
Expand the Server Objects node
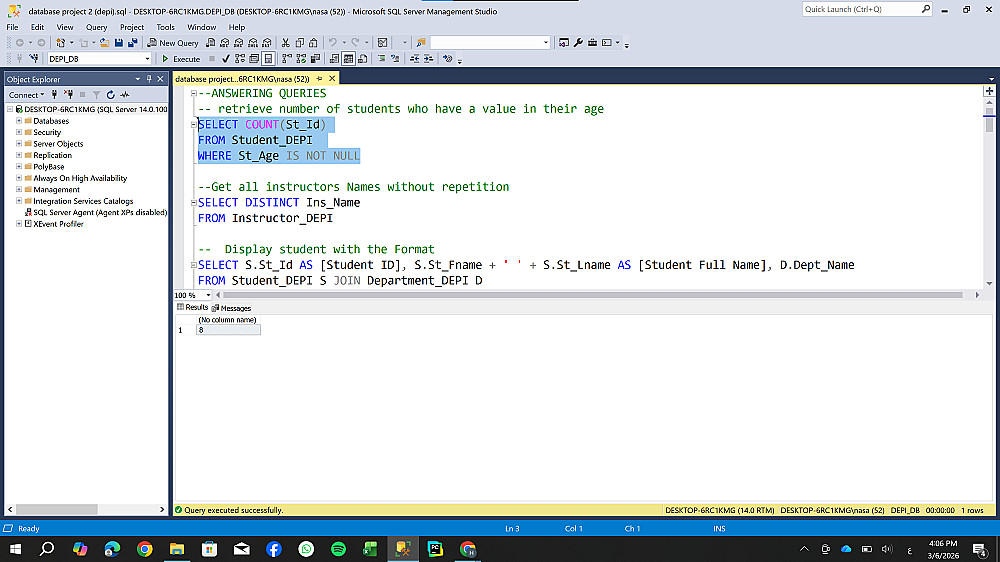[x=18, y=144]
